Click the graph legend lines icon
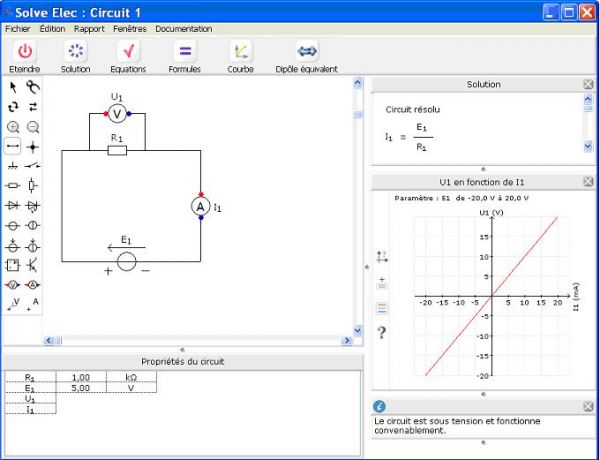 pos(382,308)
